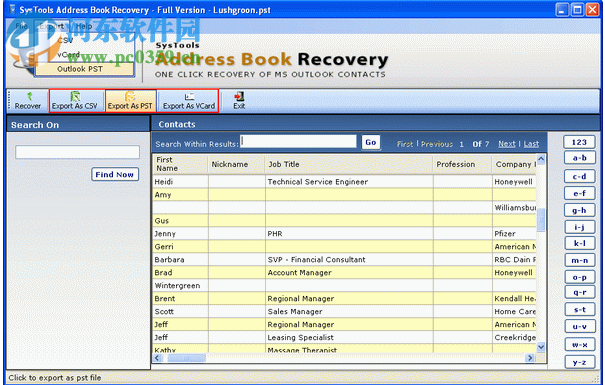Click the Technical Service Engineer cell
This screenshot has width=605, height=385.
point(349,182)
